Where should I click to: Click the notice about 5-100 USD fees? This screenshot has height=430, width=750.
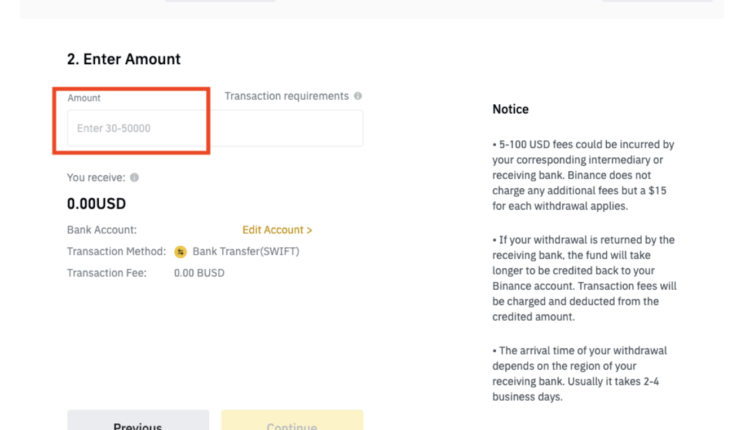click(584, 176)
